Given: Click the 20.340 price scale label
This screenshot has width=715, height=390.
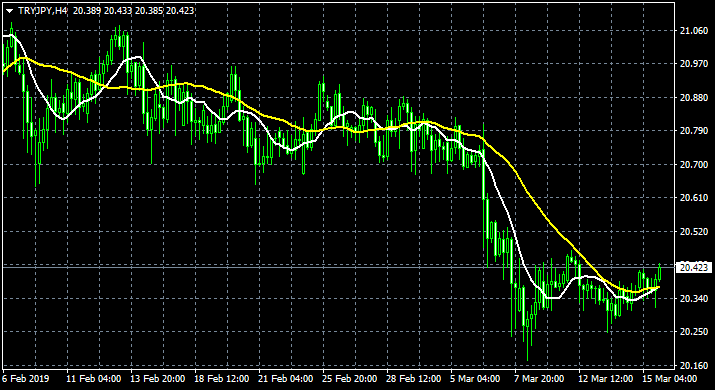Looking at the screenshot, I should pyautogui.click(x=694, y=298).
